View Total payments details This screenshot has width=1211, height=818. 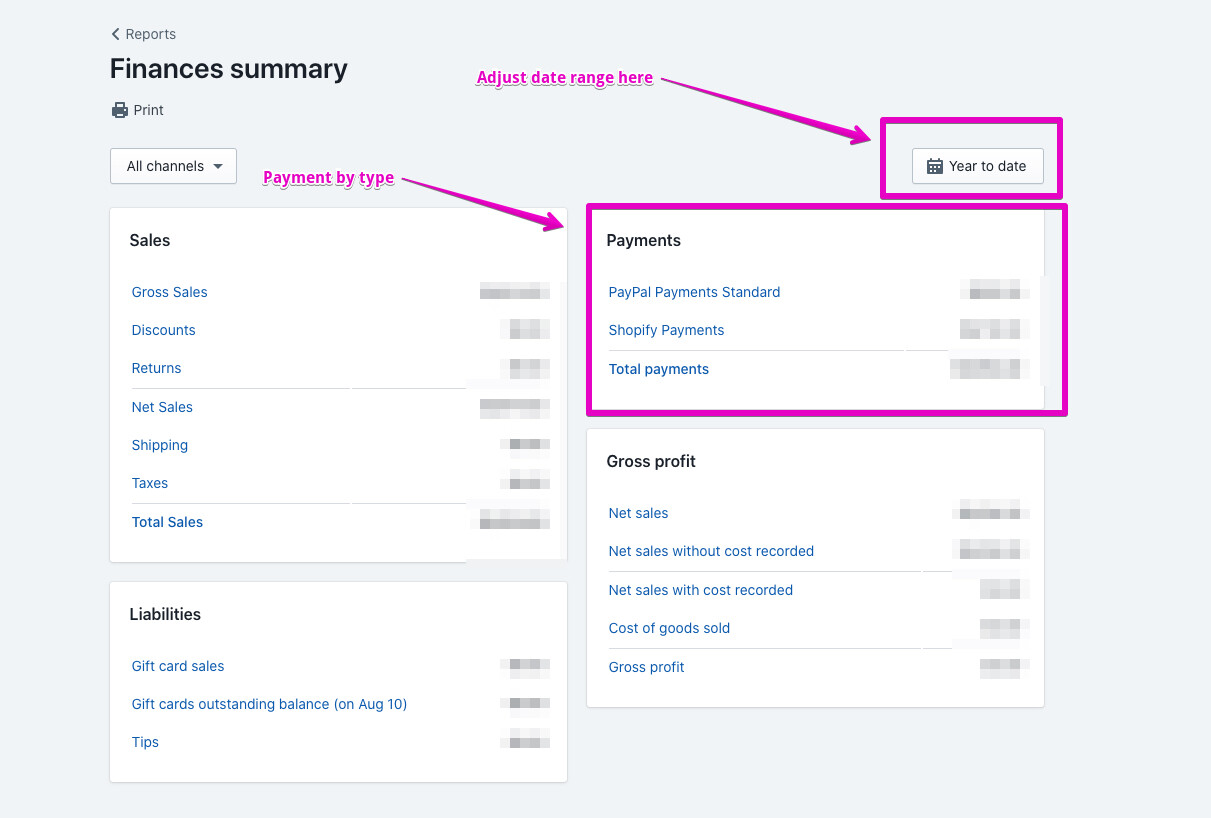click(x=659, y=369)
